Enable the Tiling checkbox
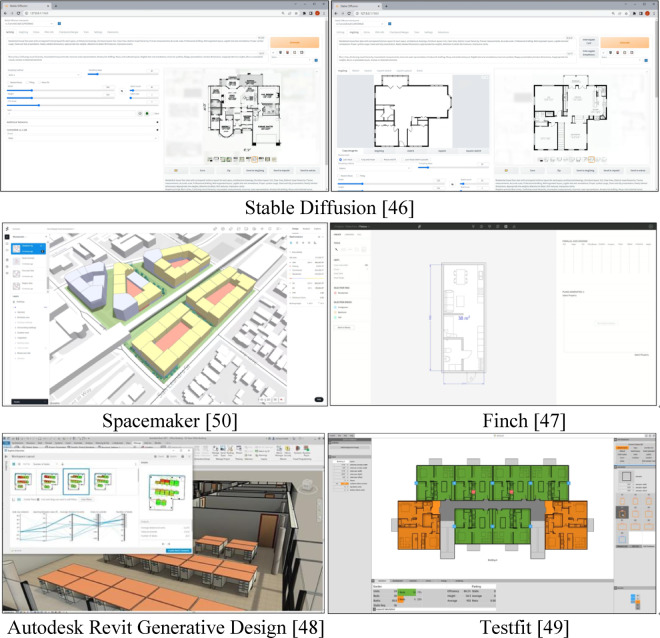 (x=27, y=82)
